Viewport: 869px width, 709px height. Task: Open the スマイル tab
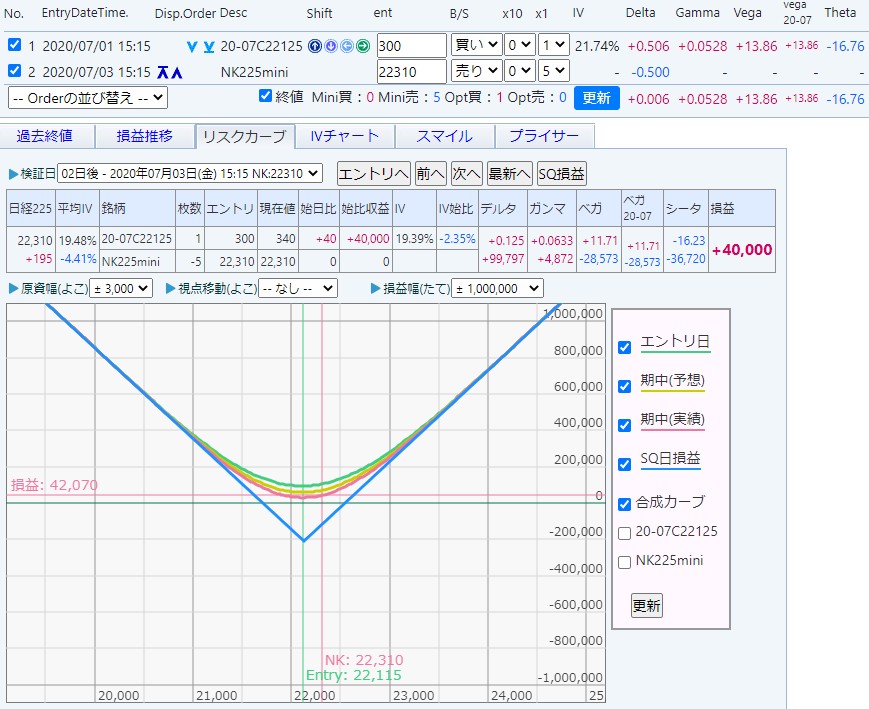[x=444, y=136]
